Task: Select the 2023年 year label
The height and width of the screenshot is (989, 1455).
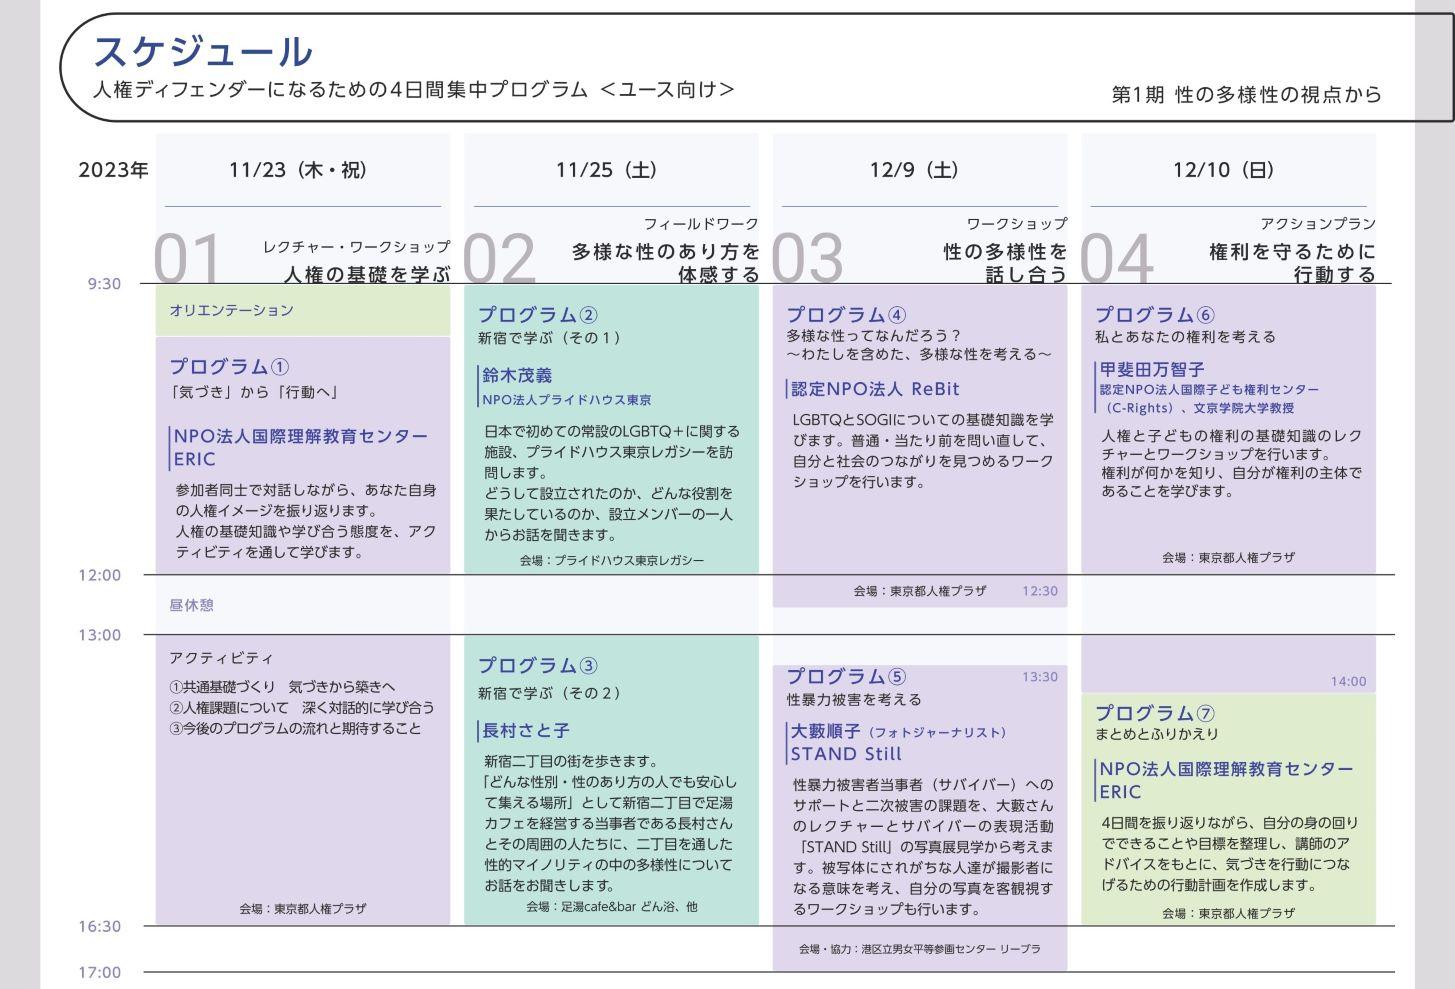Action: (x=113, y=170)
